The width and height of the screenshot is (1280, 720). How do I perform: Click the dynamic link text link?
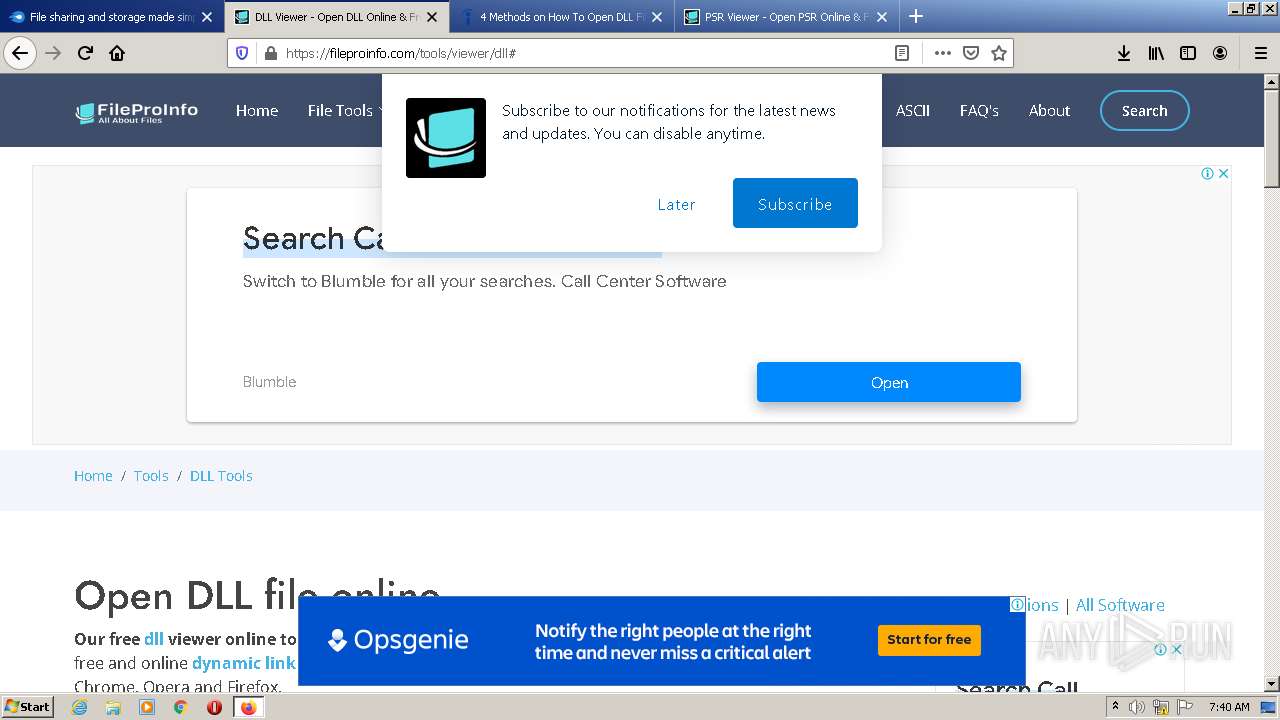tap(244, 663)
